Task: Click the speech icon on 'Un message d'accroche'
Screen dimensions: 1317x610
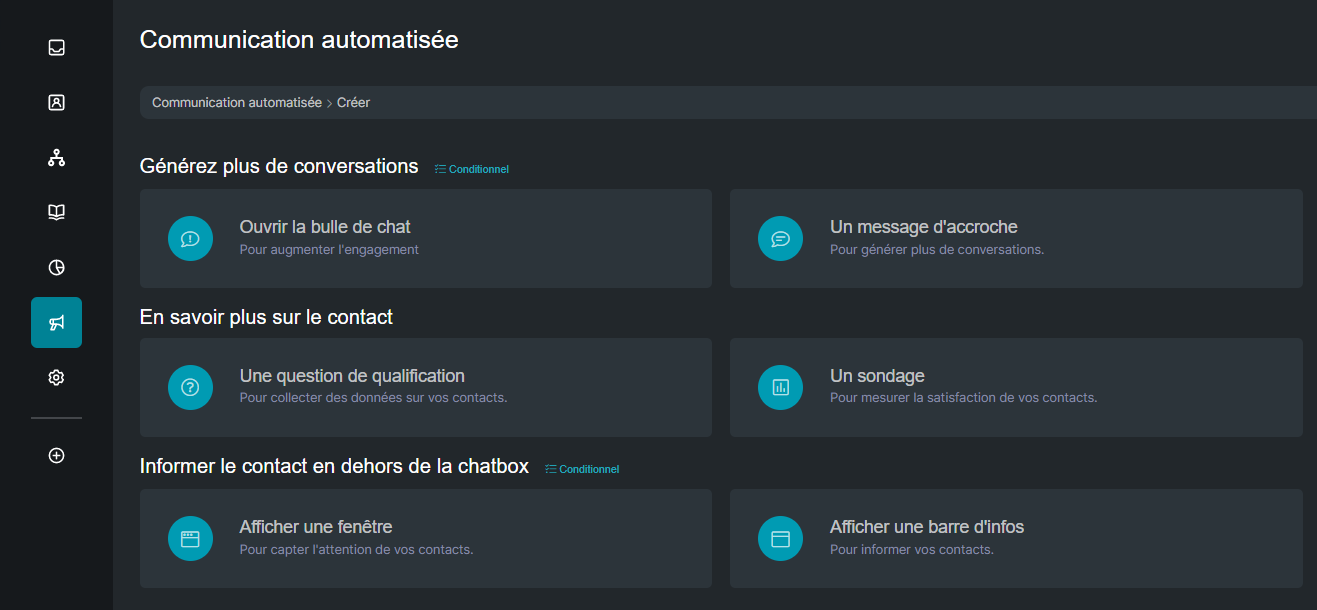Action: (x=780, y=238)
